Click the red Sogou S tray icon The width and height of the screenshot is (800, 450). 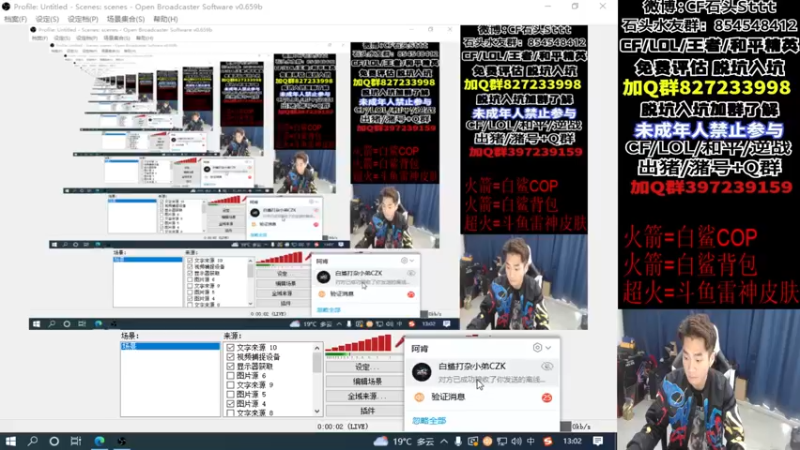(x=547, y=441)
